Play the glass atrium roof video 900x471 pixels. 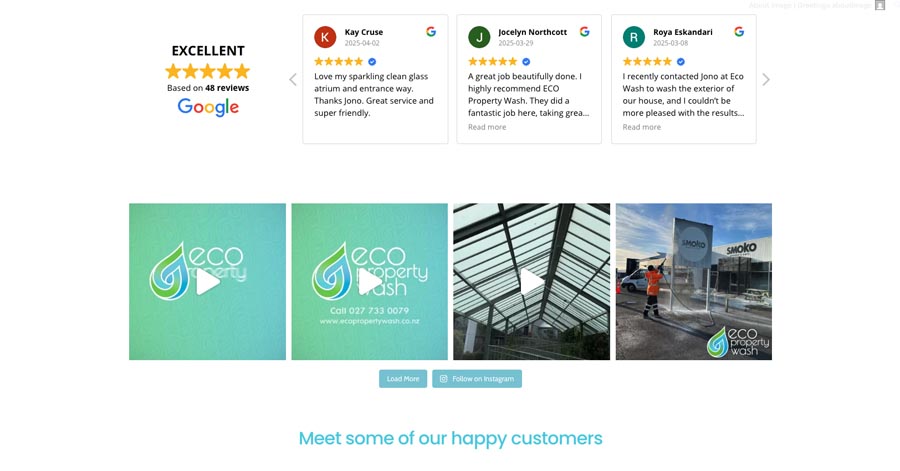pyautogui.click(x=532, y=282)
